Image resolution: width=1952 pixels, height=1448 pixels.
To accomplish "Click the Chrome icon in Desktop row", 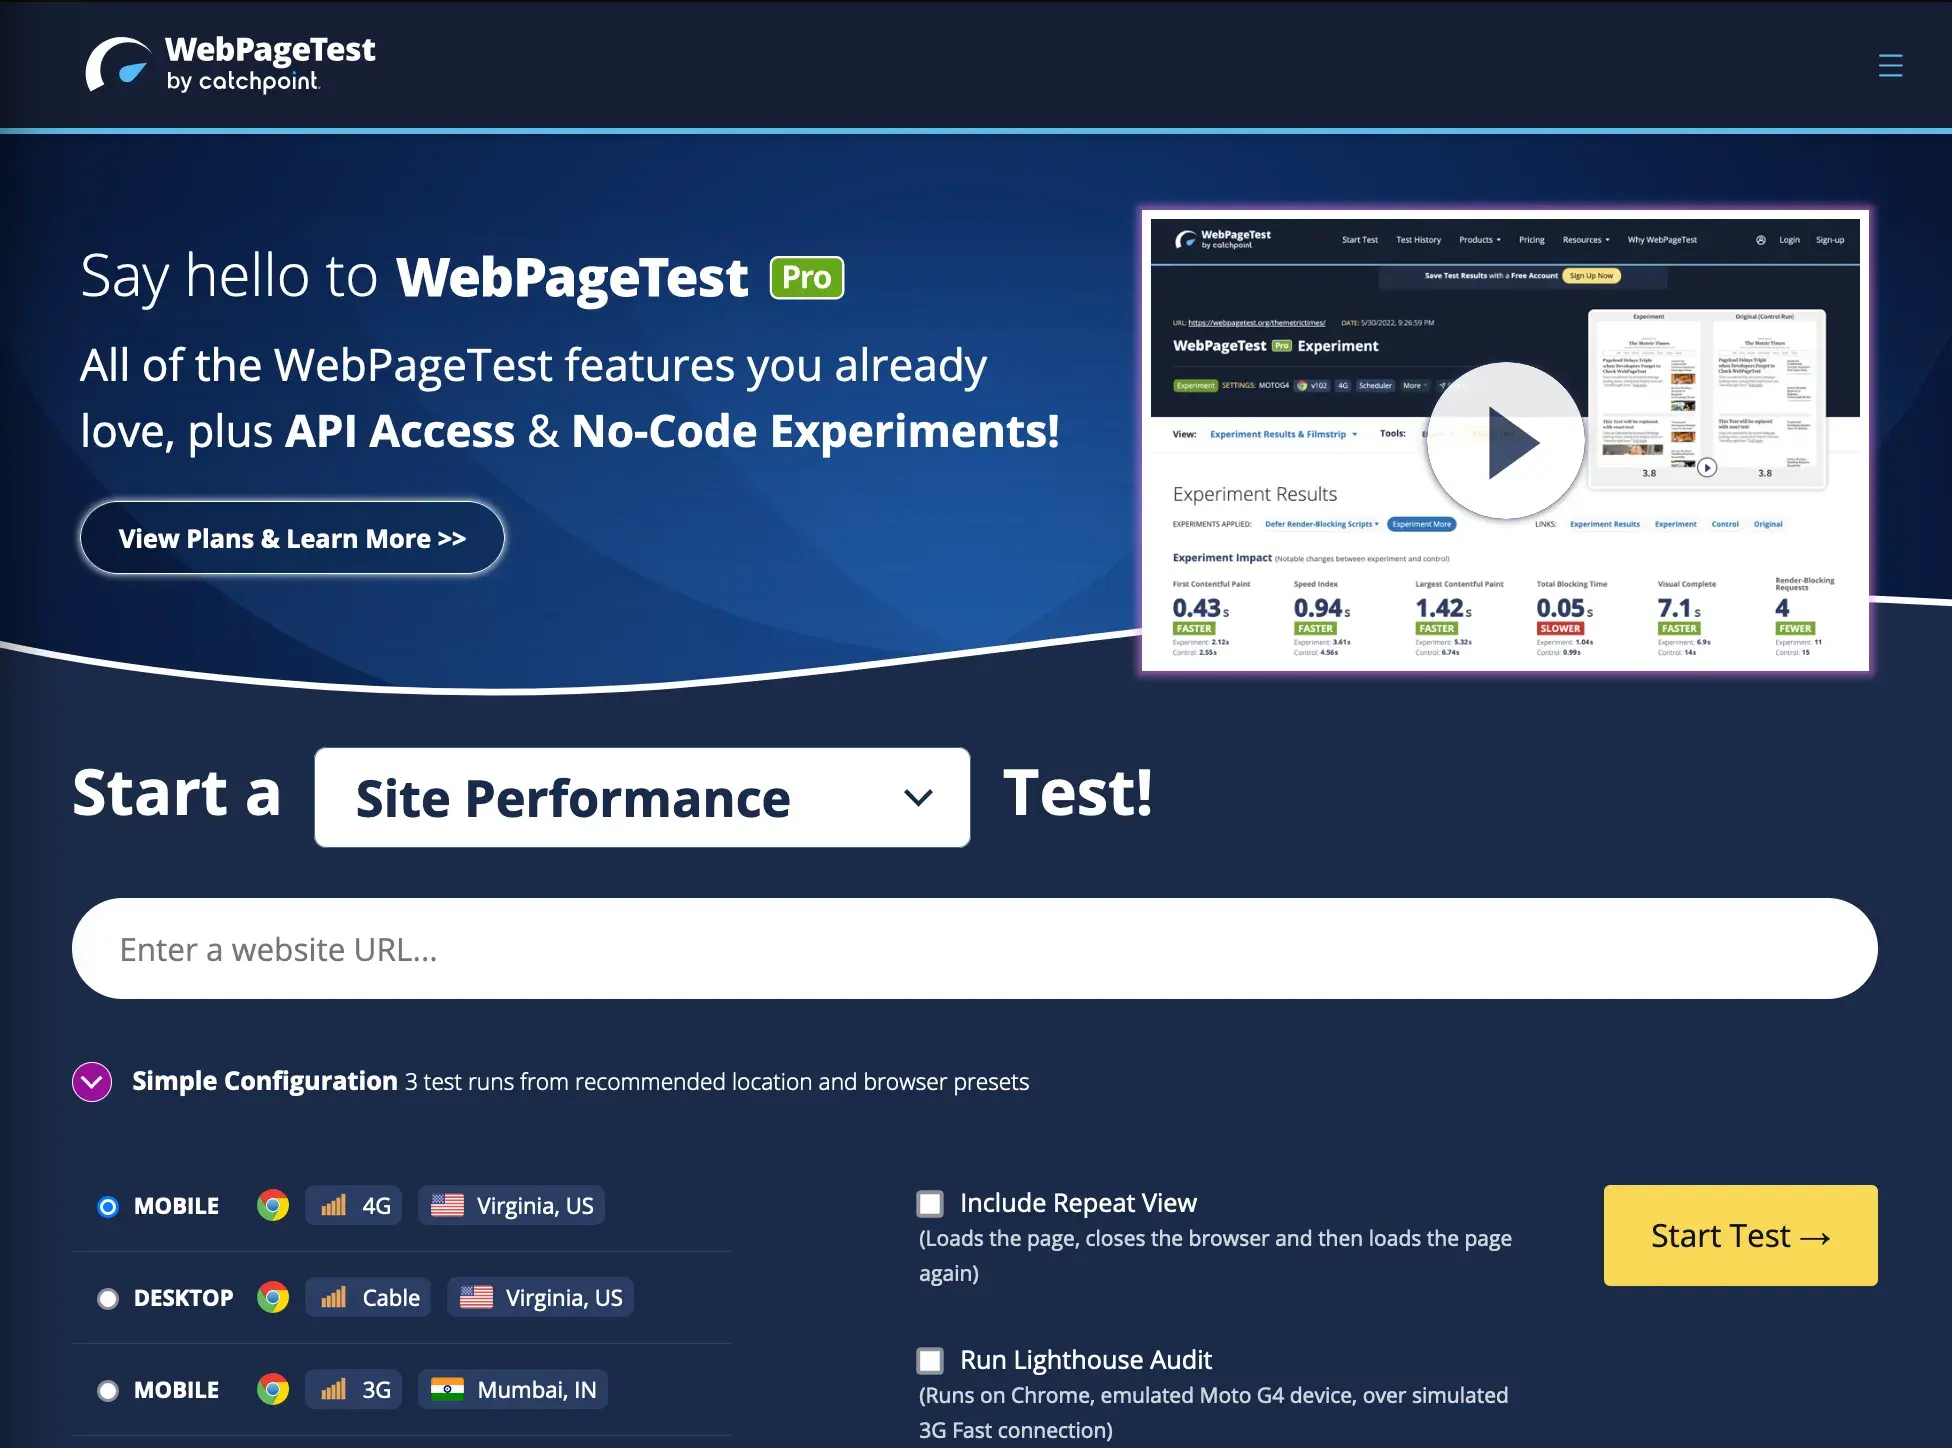I will click(273, 1298).
